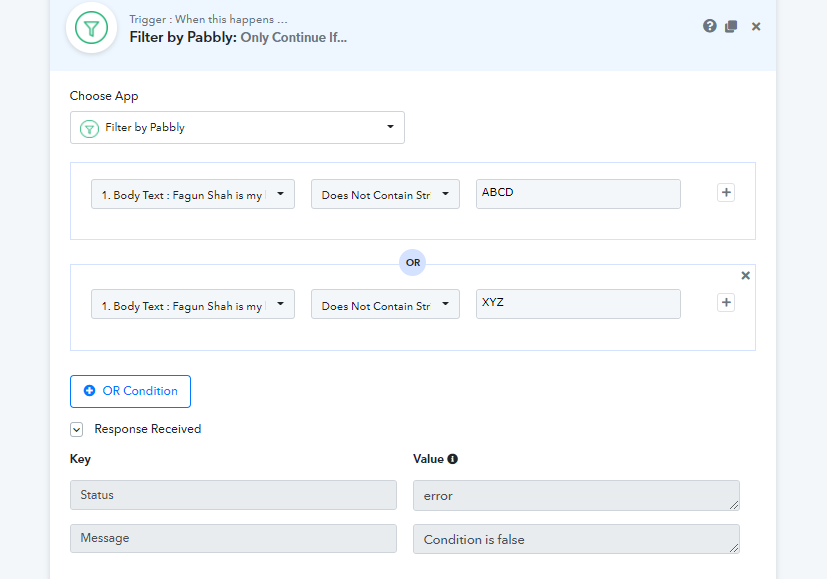The image size is (827, 579).
Task: Open the help question mark icon
Action: pyautogui.click(x=709, y=26)
